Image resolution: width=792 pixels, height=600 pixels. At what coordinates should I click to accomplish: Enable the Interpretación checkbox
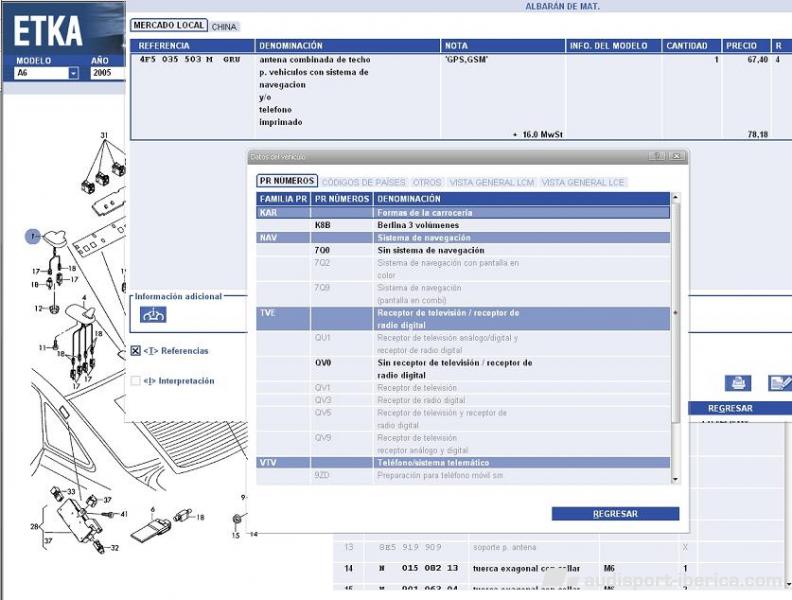(x=135, y=380)
